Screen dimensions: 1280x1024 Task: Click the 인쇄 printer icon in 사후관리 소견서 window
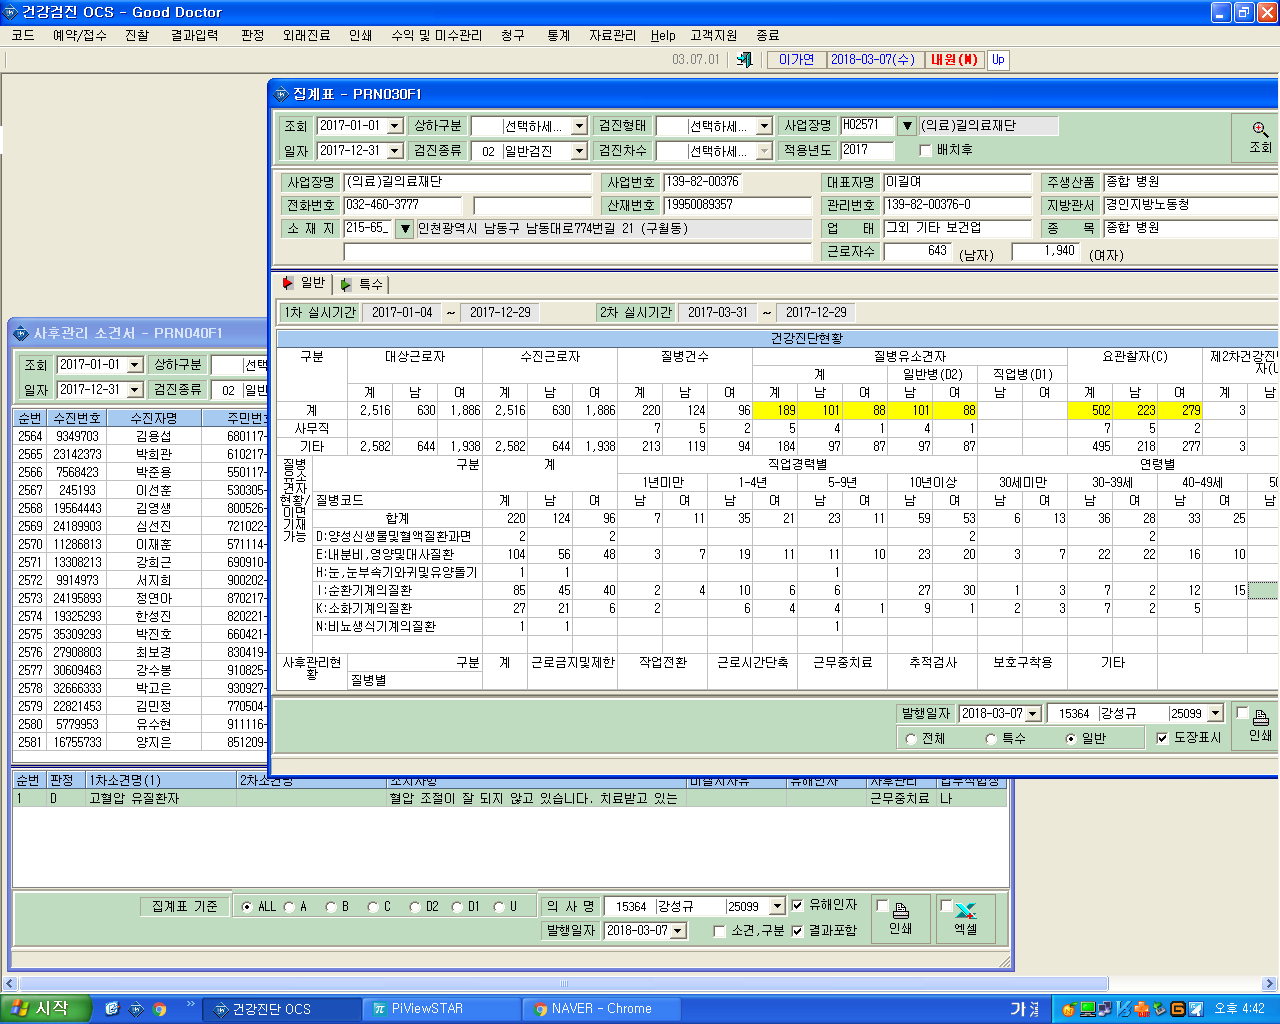[x=900, y=911]
